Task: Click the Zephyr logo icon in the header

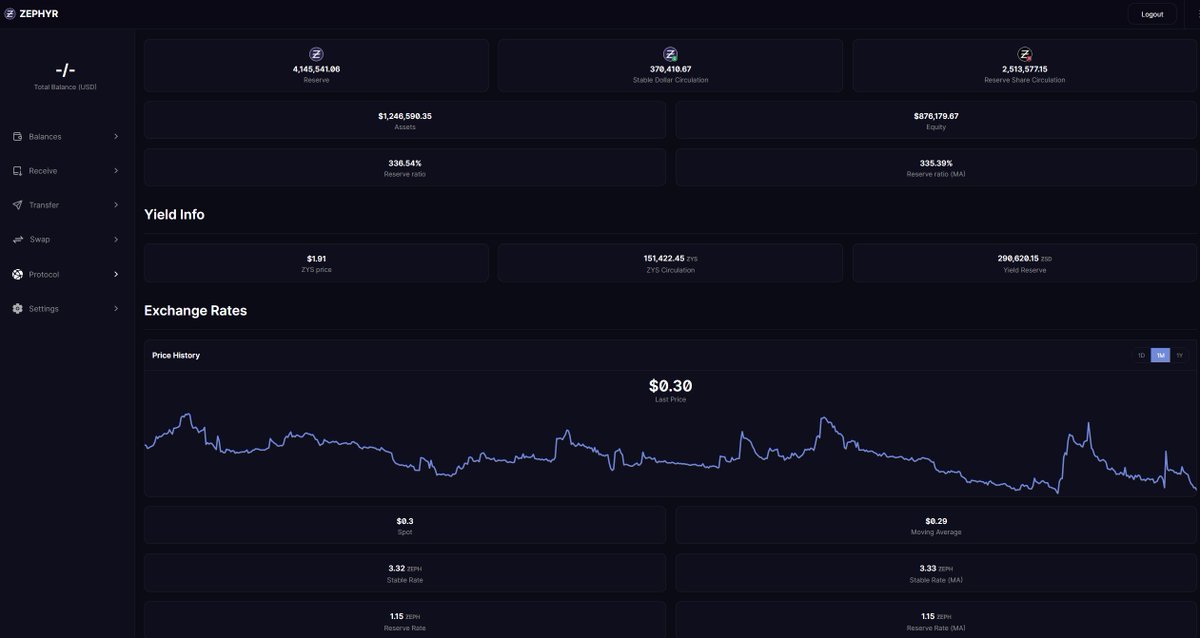Action: tap(10, 14)
